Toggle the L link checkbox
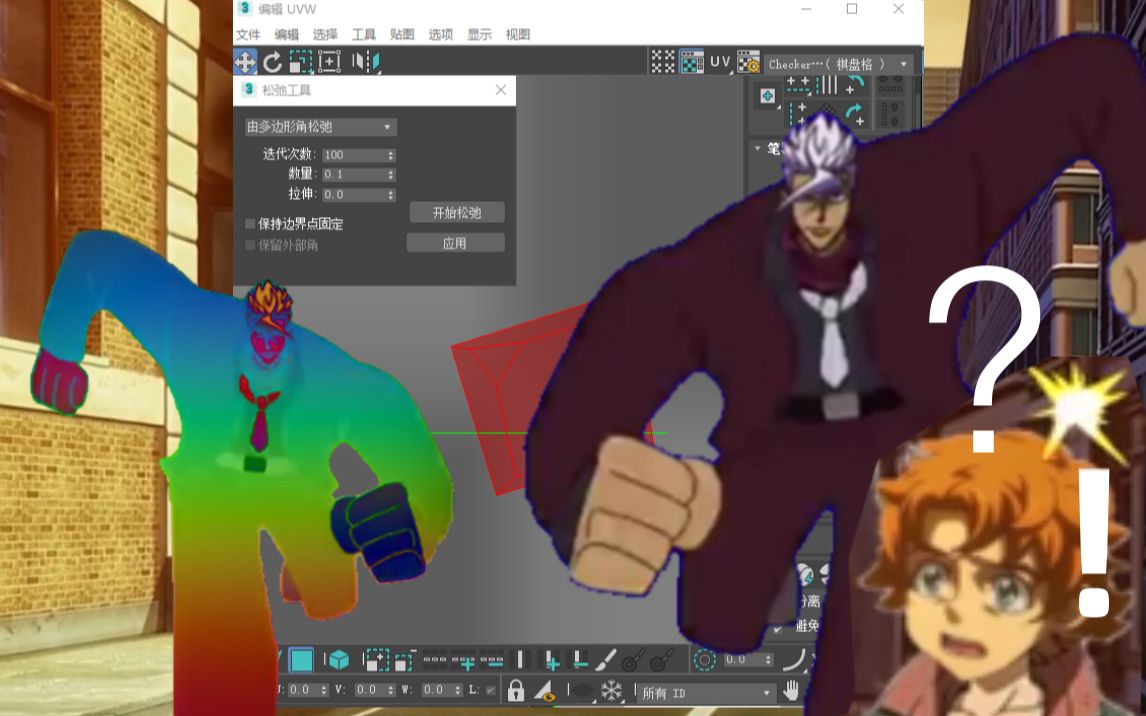The width and height of the screenshot is (1146, 716). (490, 690)
